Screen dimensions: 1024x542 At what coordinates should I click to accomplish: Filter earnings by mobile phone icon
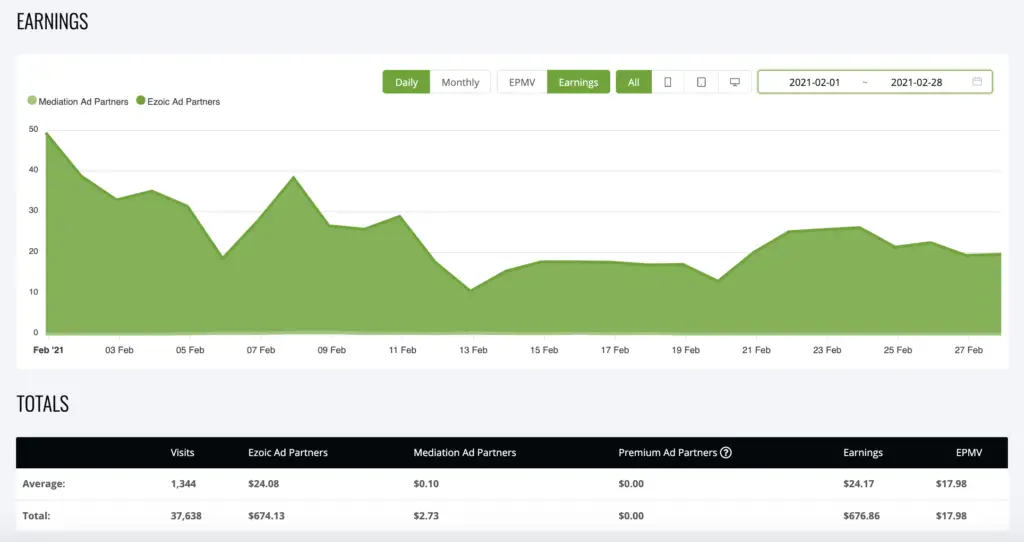667,82
